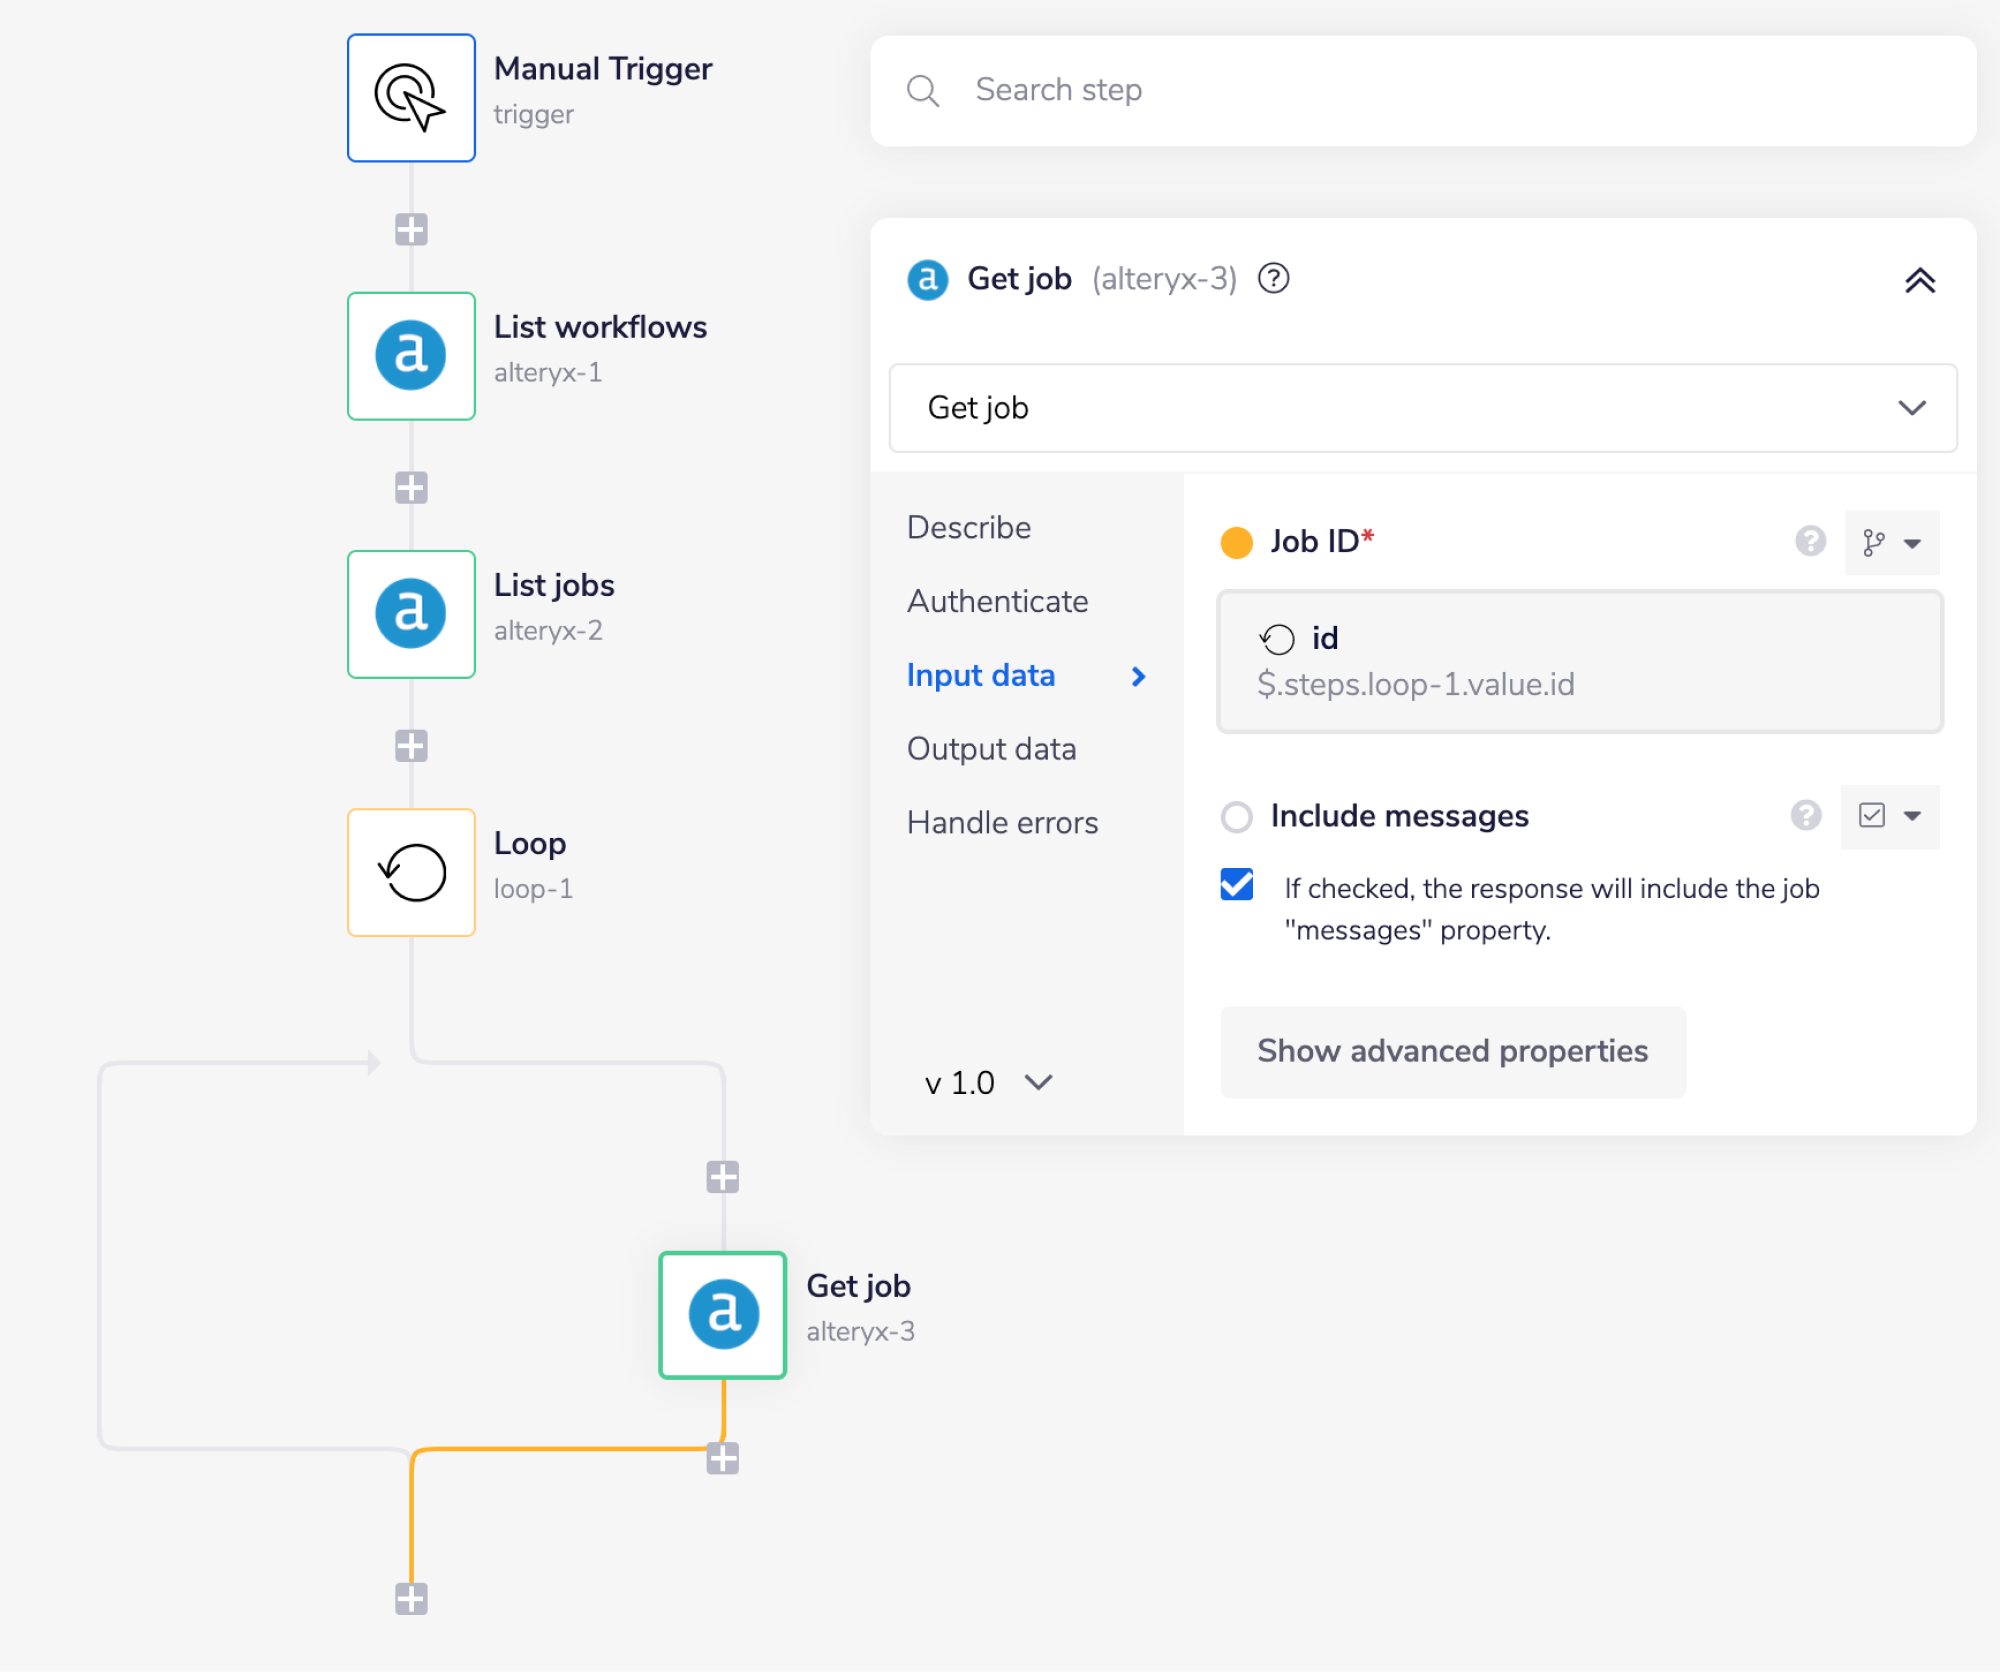Click the orange Job ID status dot
2000x1672 pixels.
1237,542
